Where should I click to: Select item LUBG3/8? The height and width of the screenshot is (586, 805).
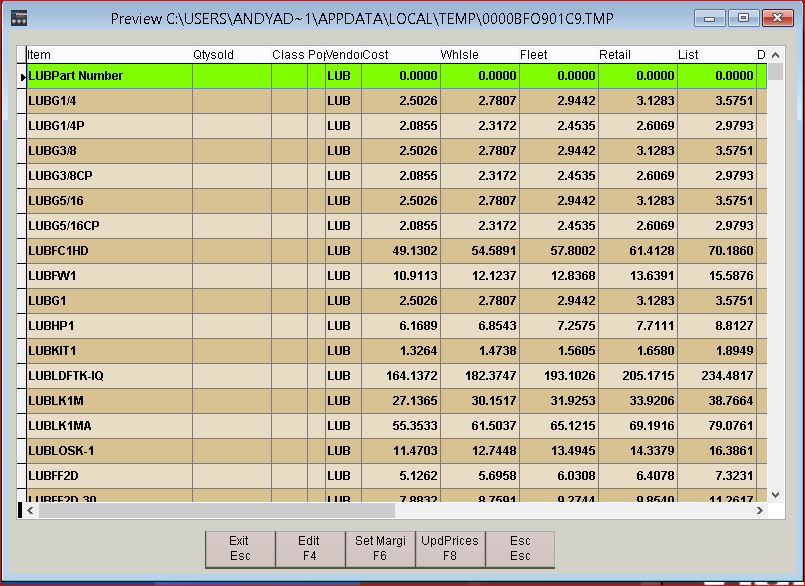click(109, 151)
